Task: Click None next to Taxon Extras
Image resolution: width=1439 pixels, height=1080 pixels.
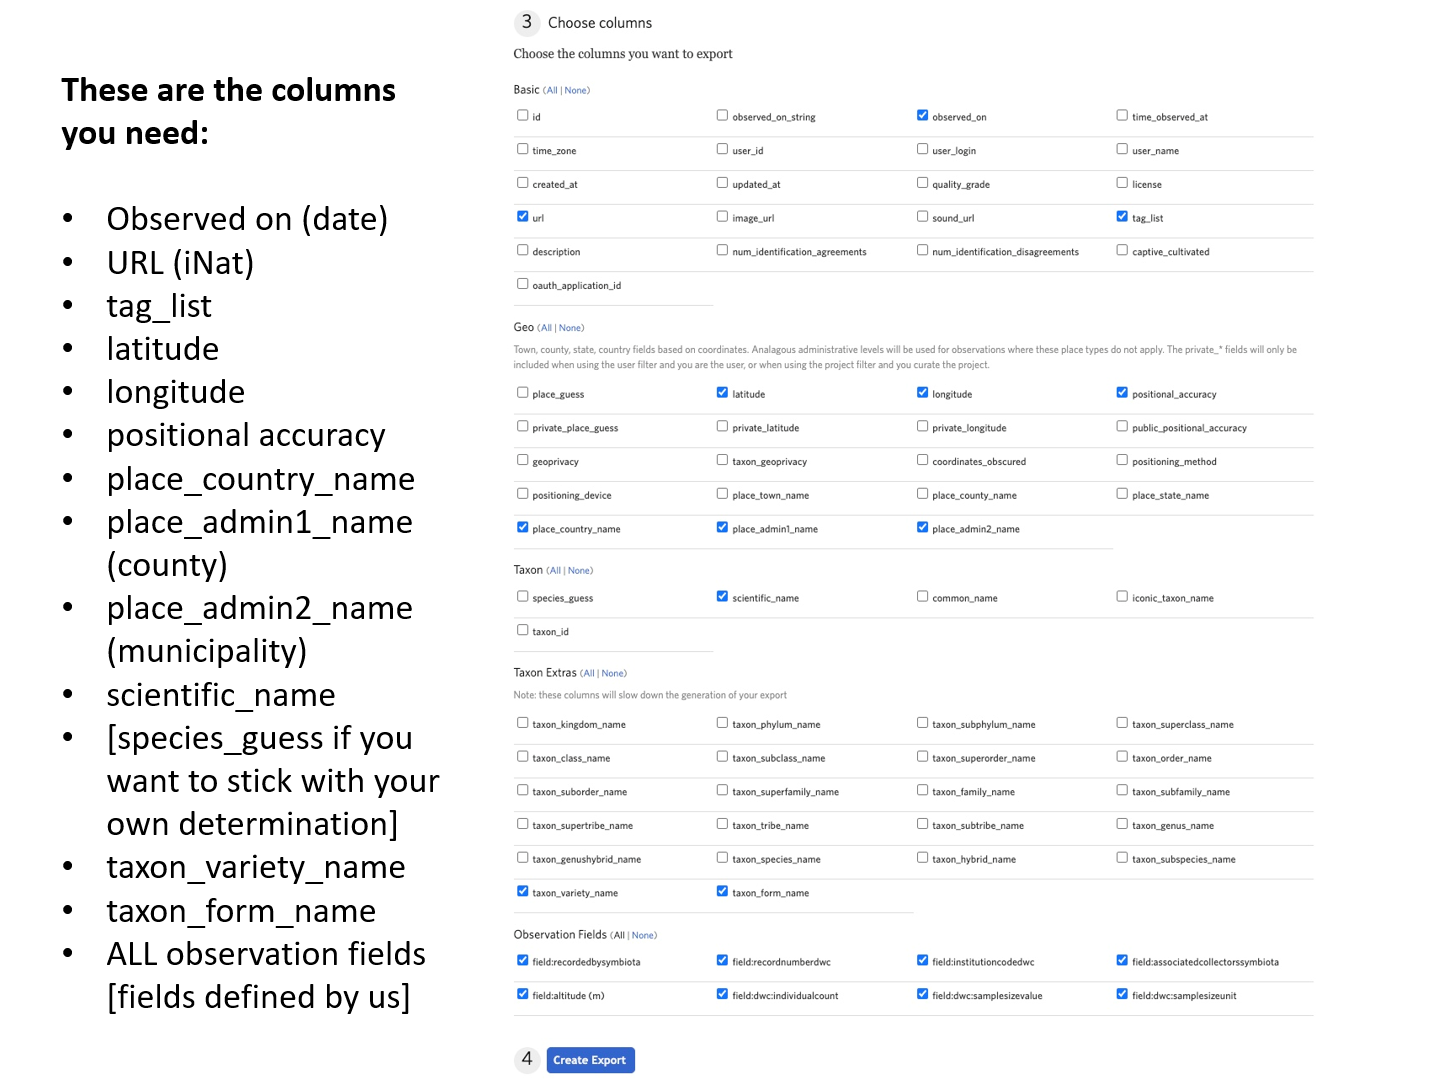Action: 612,673
